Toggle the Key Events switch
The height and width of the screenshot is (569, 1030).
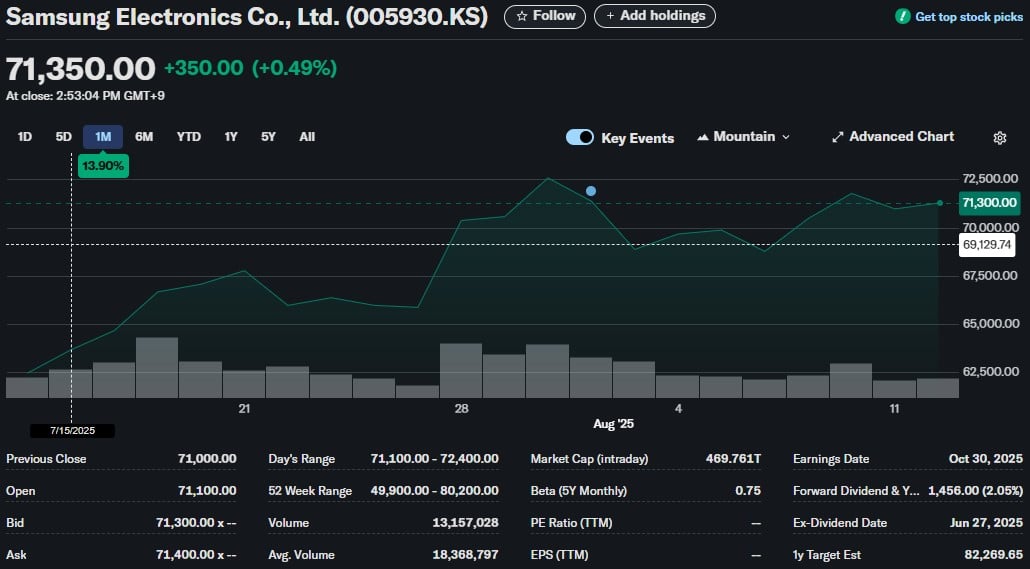click(579, 137)
